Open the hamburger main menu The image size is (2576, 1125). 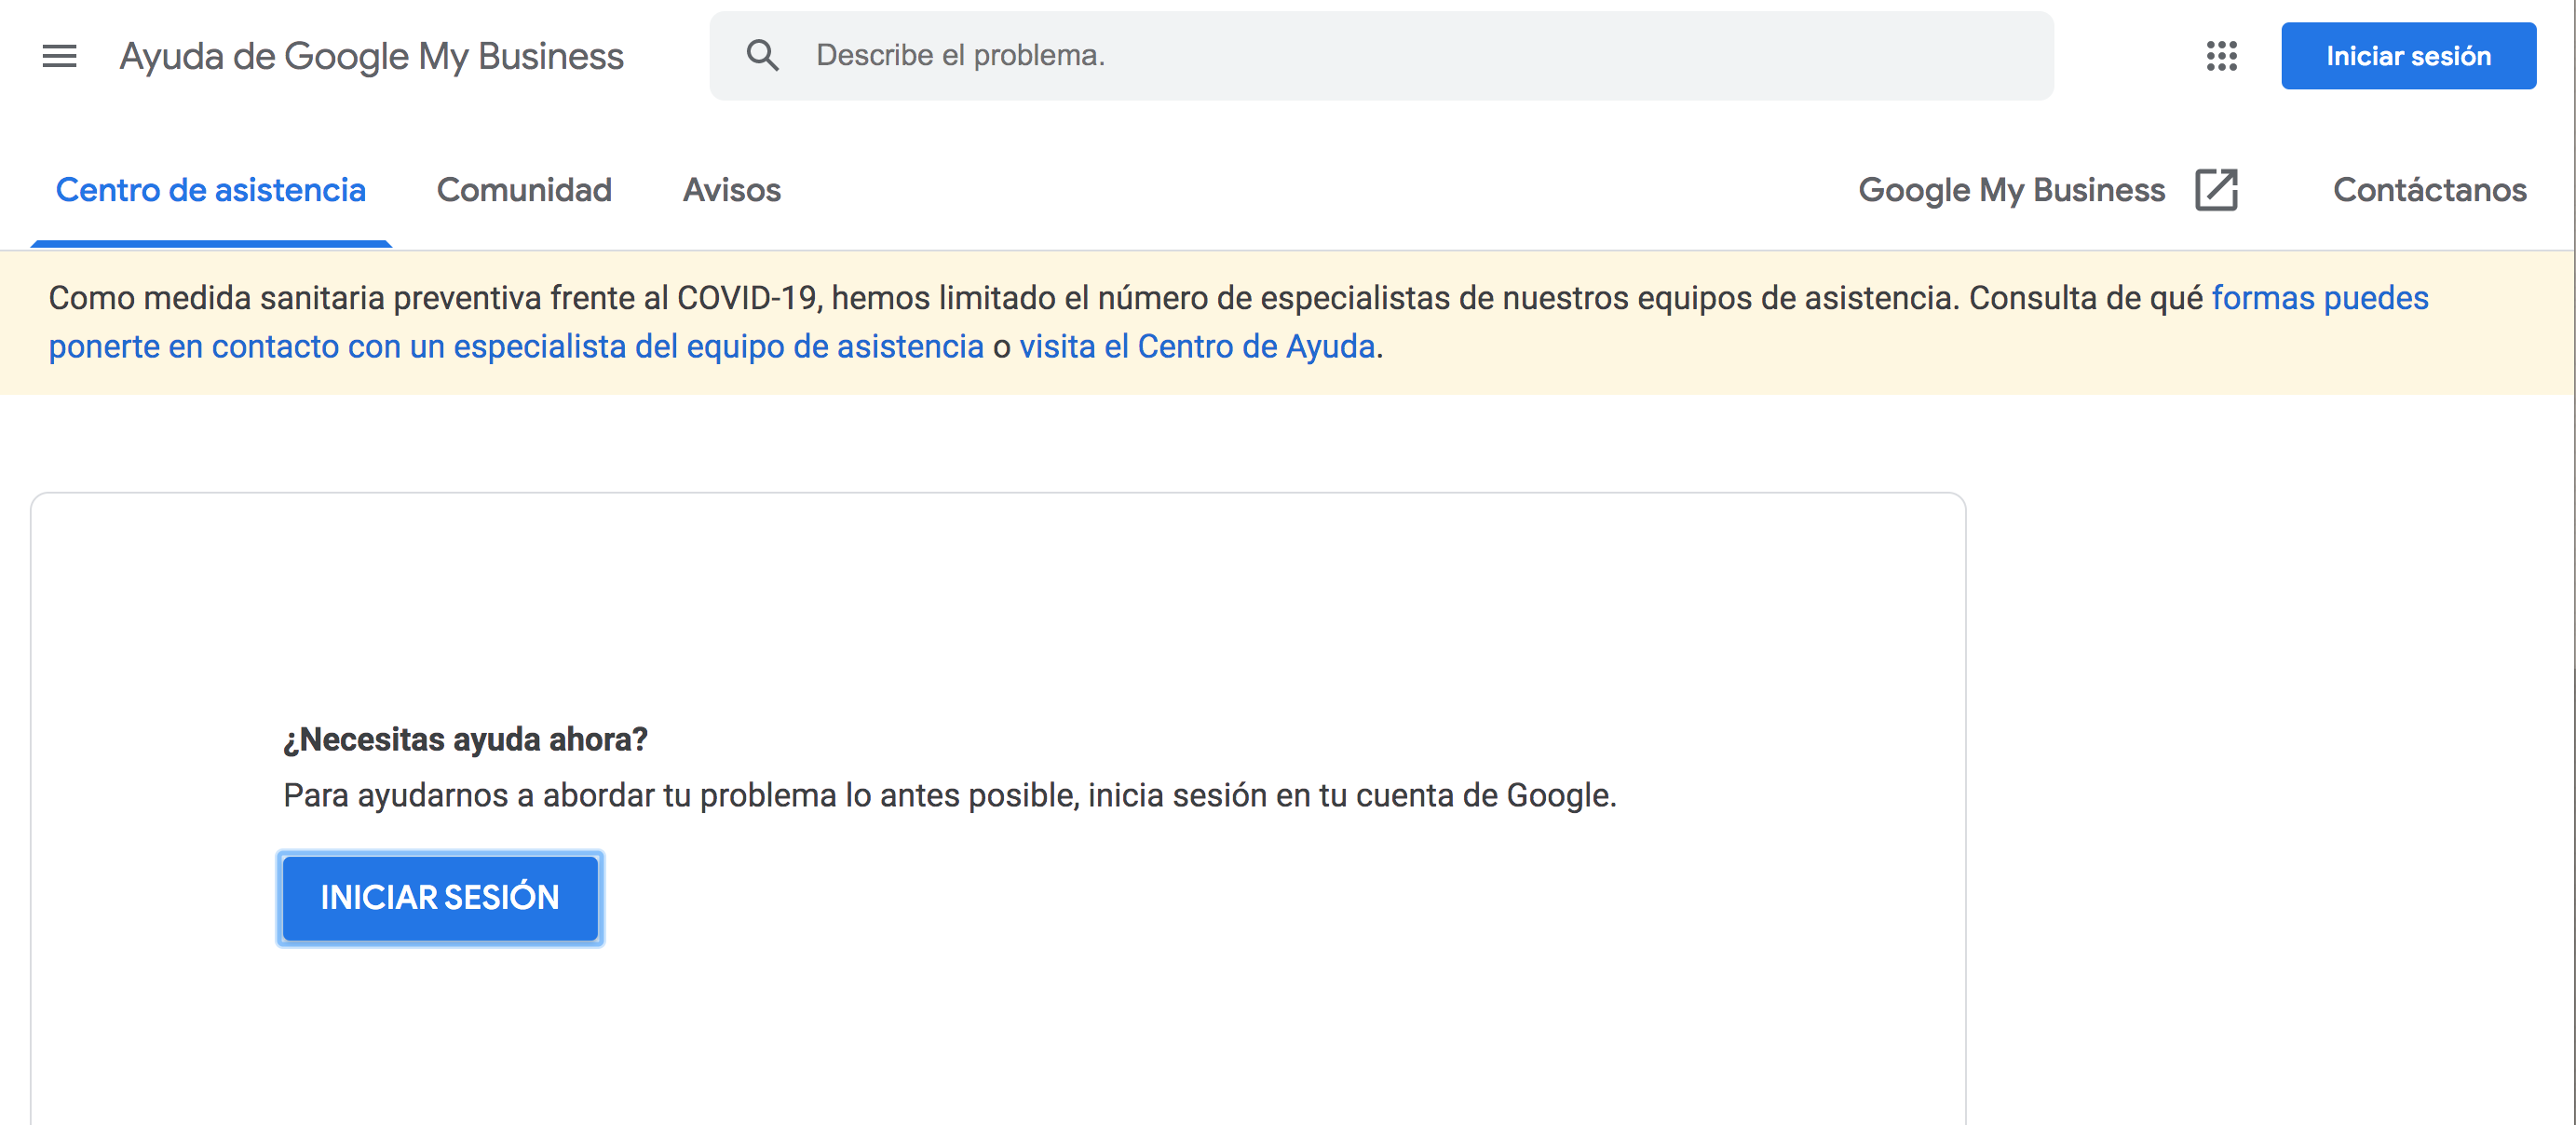tap(59, 56)
